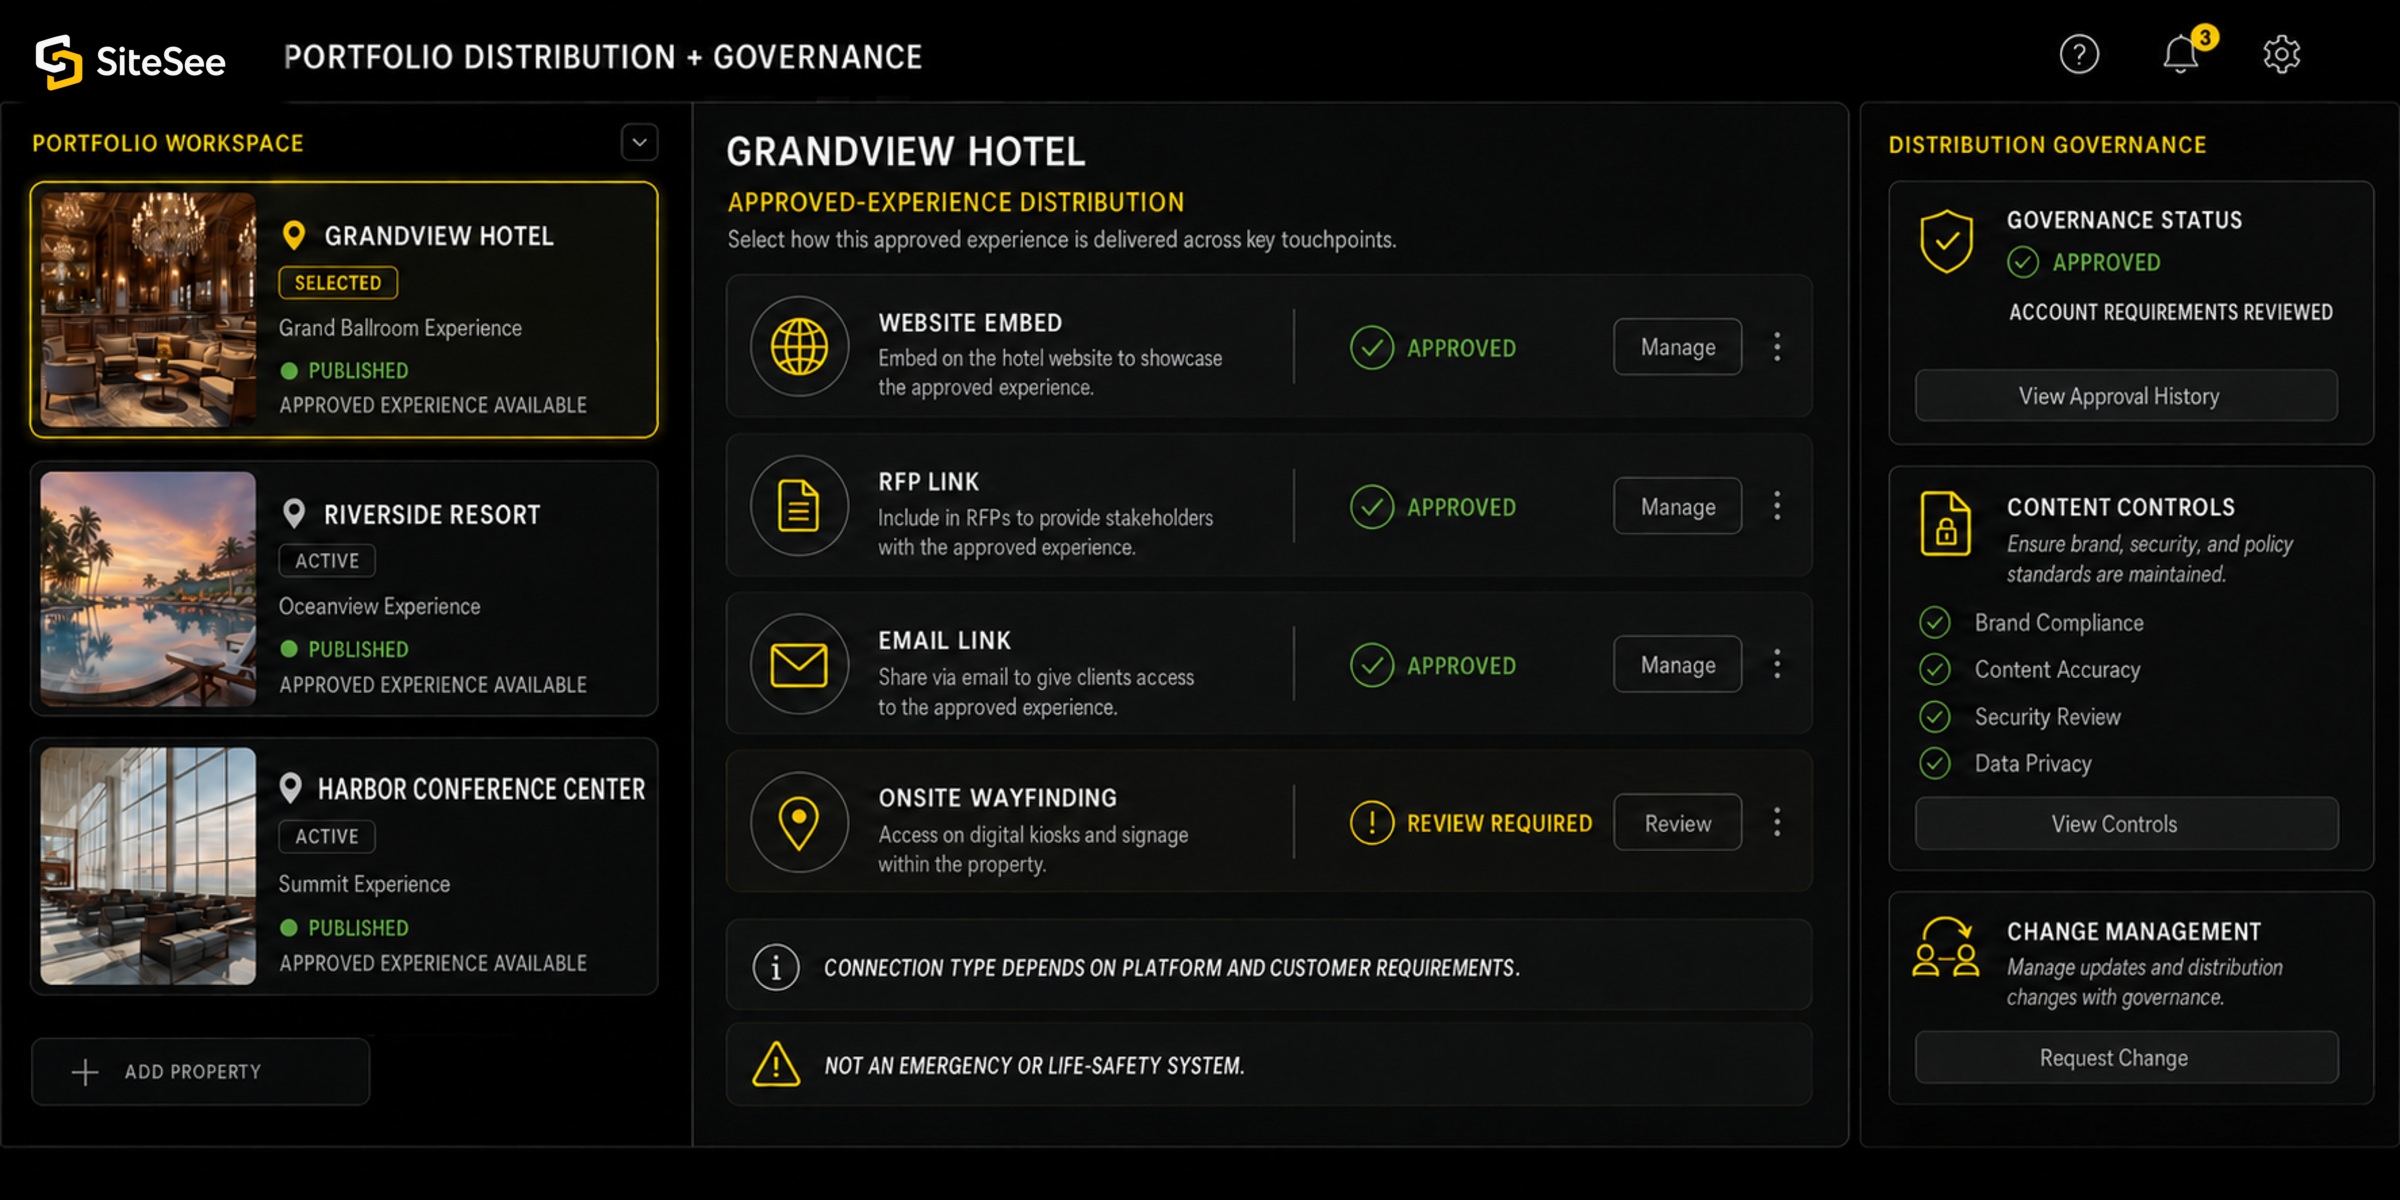Click the Onsite Wayfinding pin icon
2400x1200 pixels.
point(799,823)
